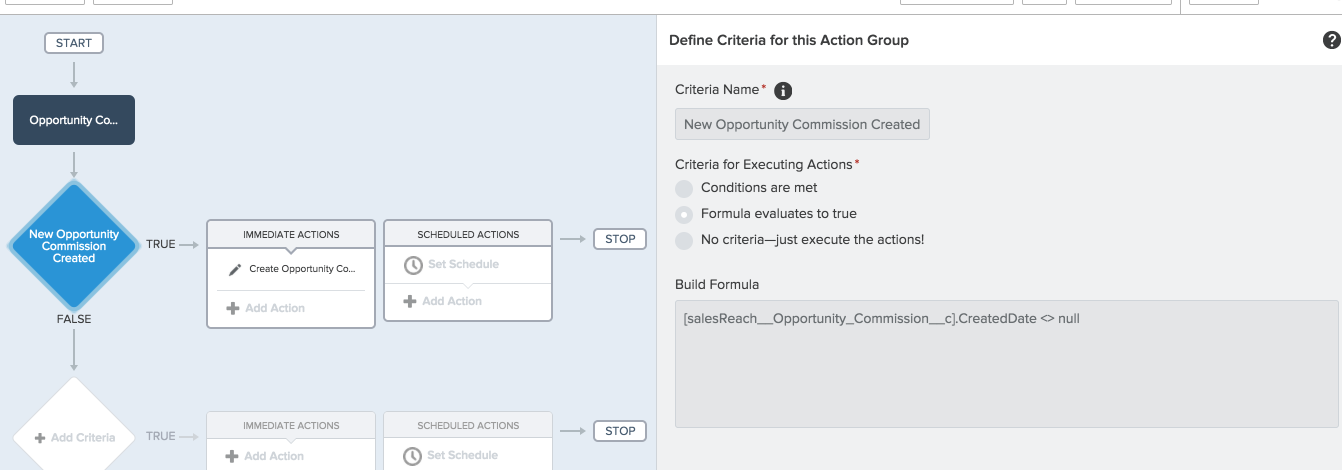Click the Criteria Name text field
This screenshot has width=1342, height=470.
802,125
